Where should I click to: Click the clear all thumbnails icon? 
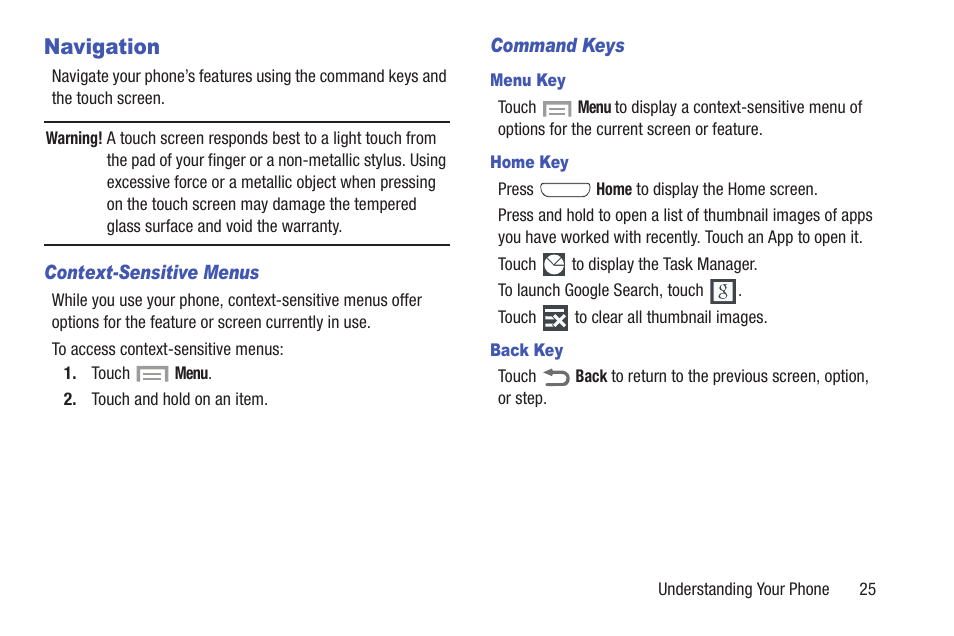click(555, 318)
